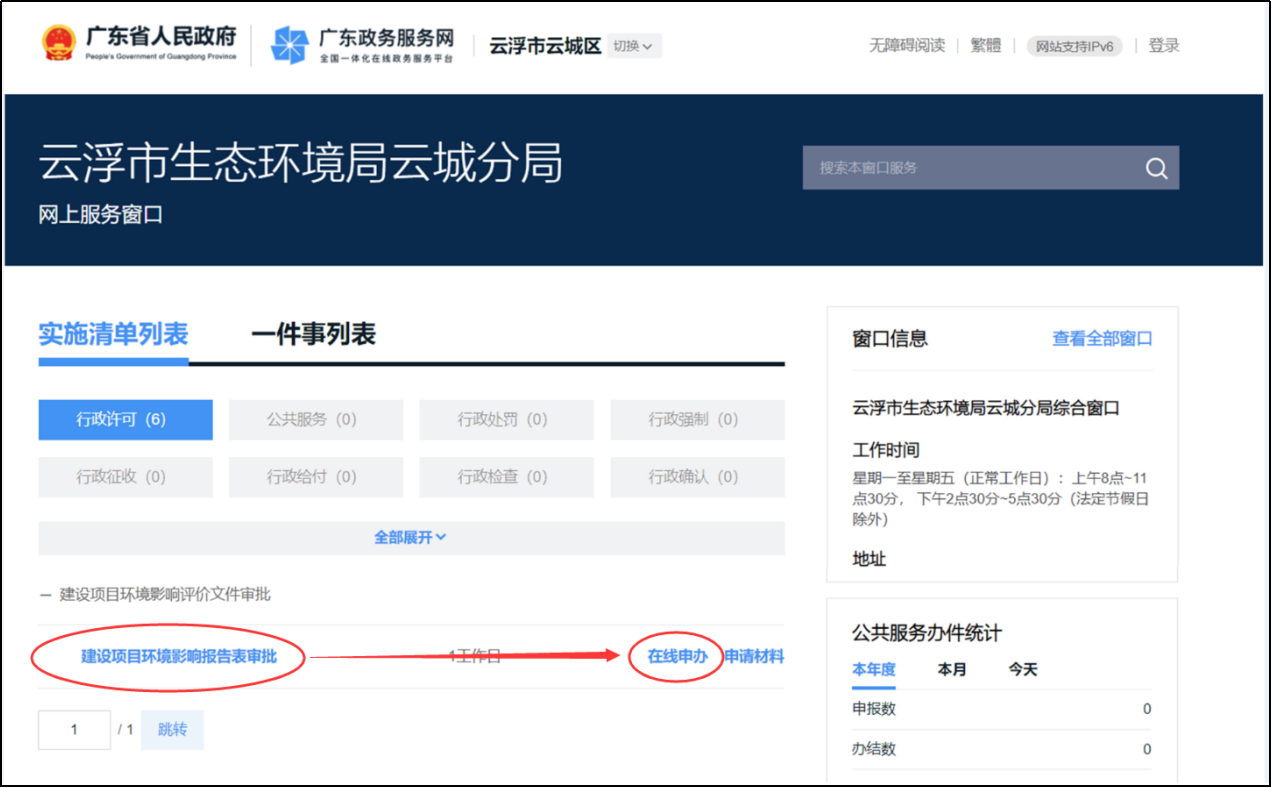Viewport: 1271px width, 788px height.
Task: Expand all categories with 全部展开
Action: pos(410,537)
